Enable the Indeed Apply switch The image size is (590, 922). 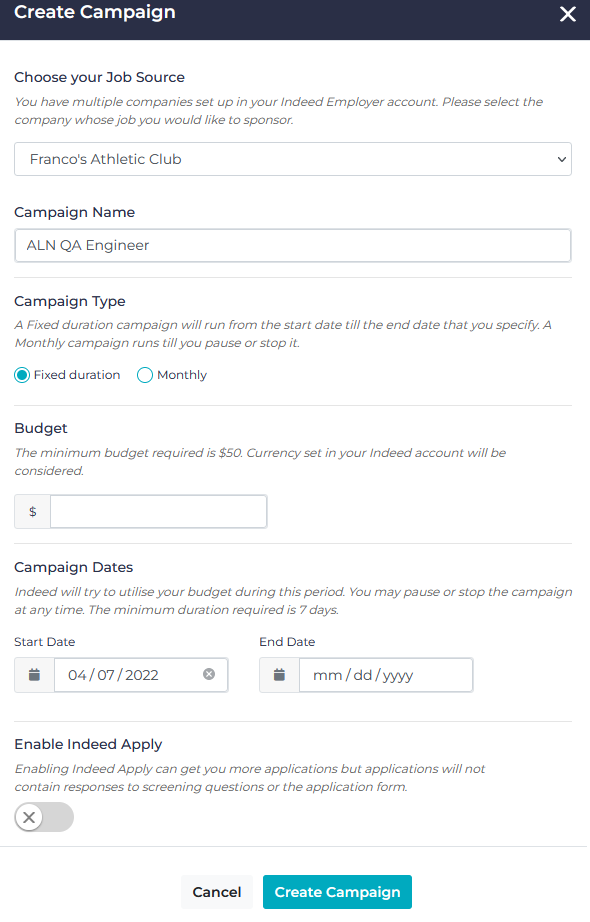click(43, 817)
